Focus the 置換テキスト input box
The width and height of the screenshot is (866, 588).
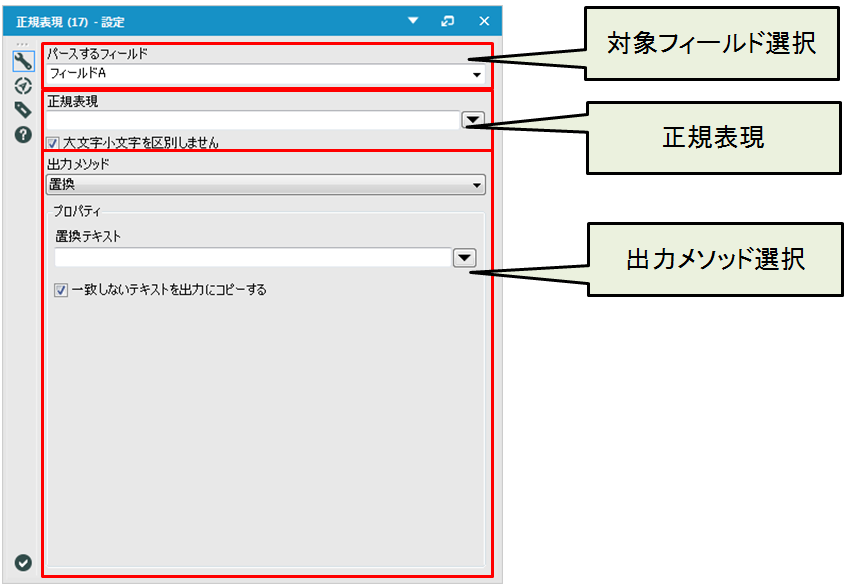[252, 258]
